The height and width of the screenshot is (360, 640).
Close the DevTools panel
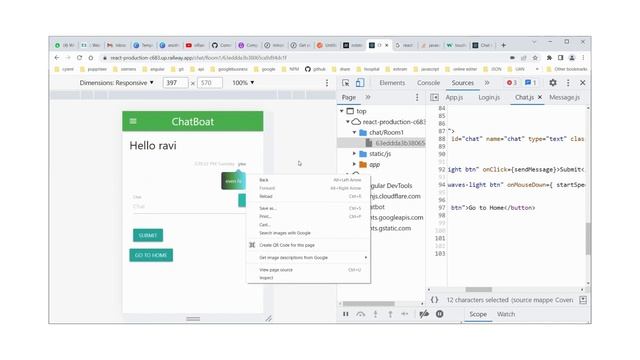[x=583, y=83]
